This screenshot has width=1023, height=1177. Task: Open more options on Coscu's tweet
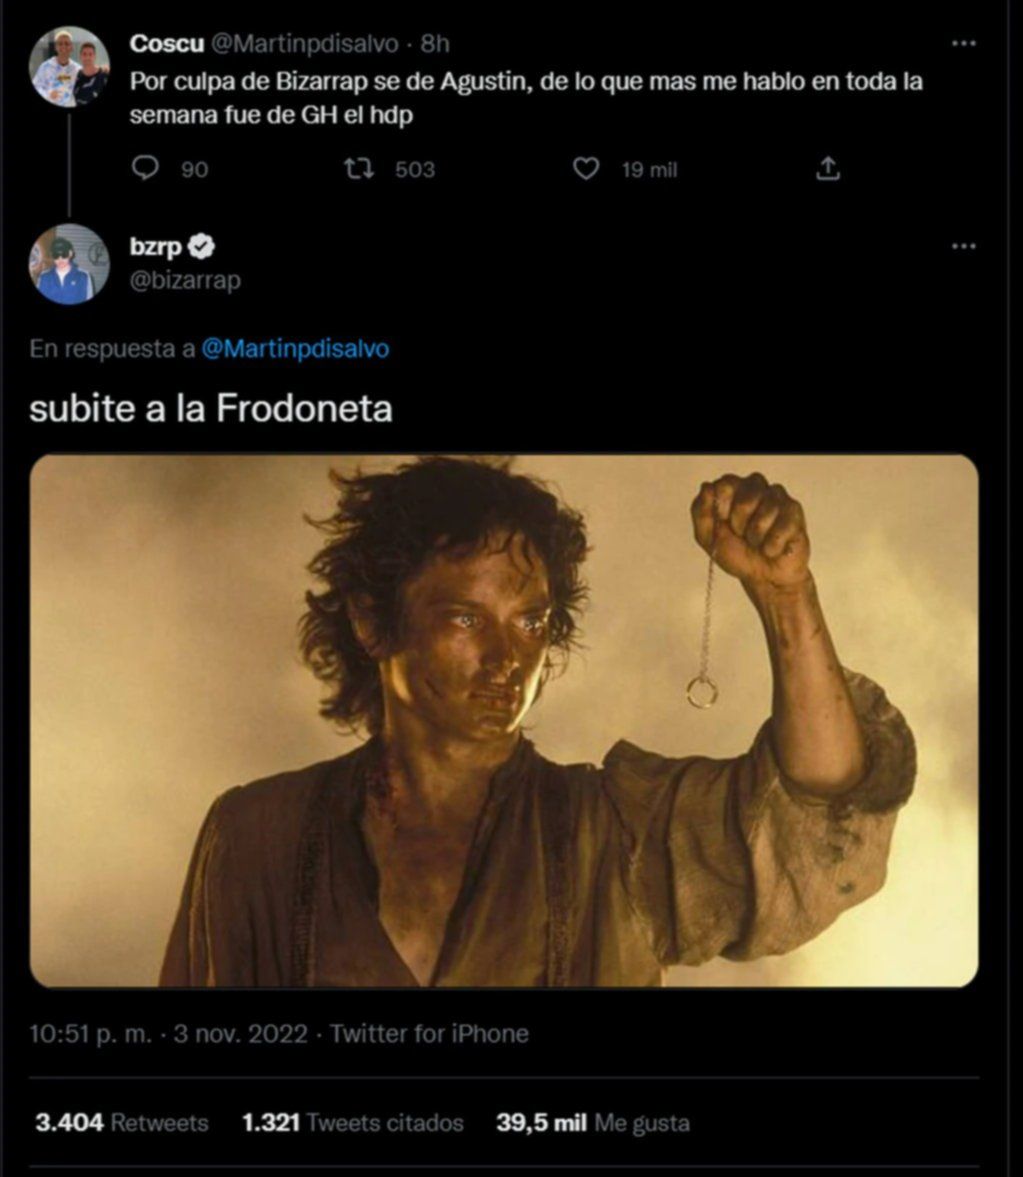963,44
